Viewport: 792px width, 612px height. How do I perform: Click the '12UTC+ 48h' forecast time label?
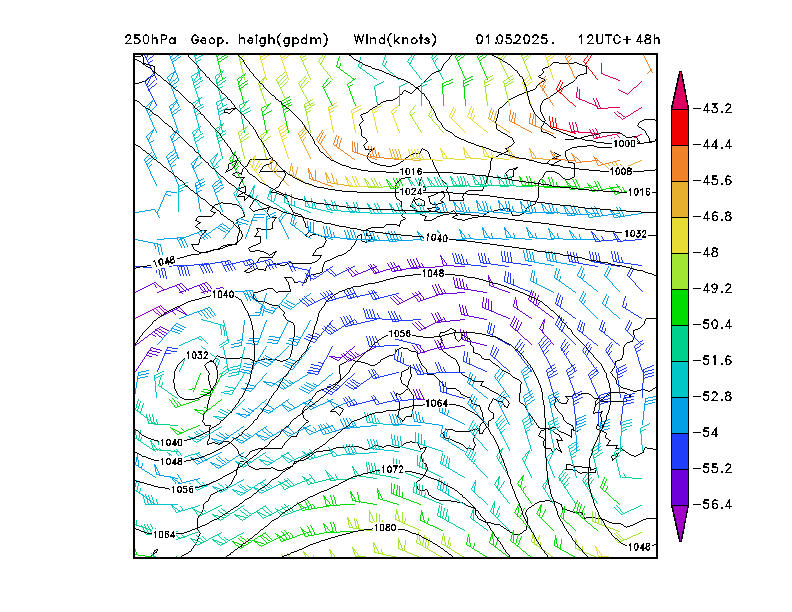click(x=619, y=39)
